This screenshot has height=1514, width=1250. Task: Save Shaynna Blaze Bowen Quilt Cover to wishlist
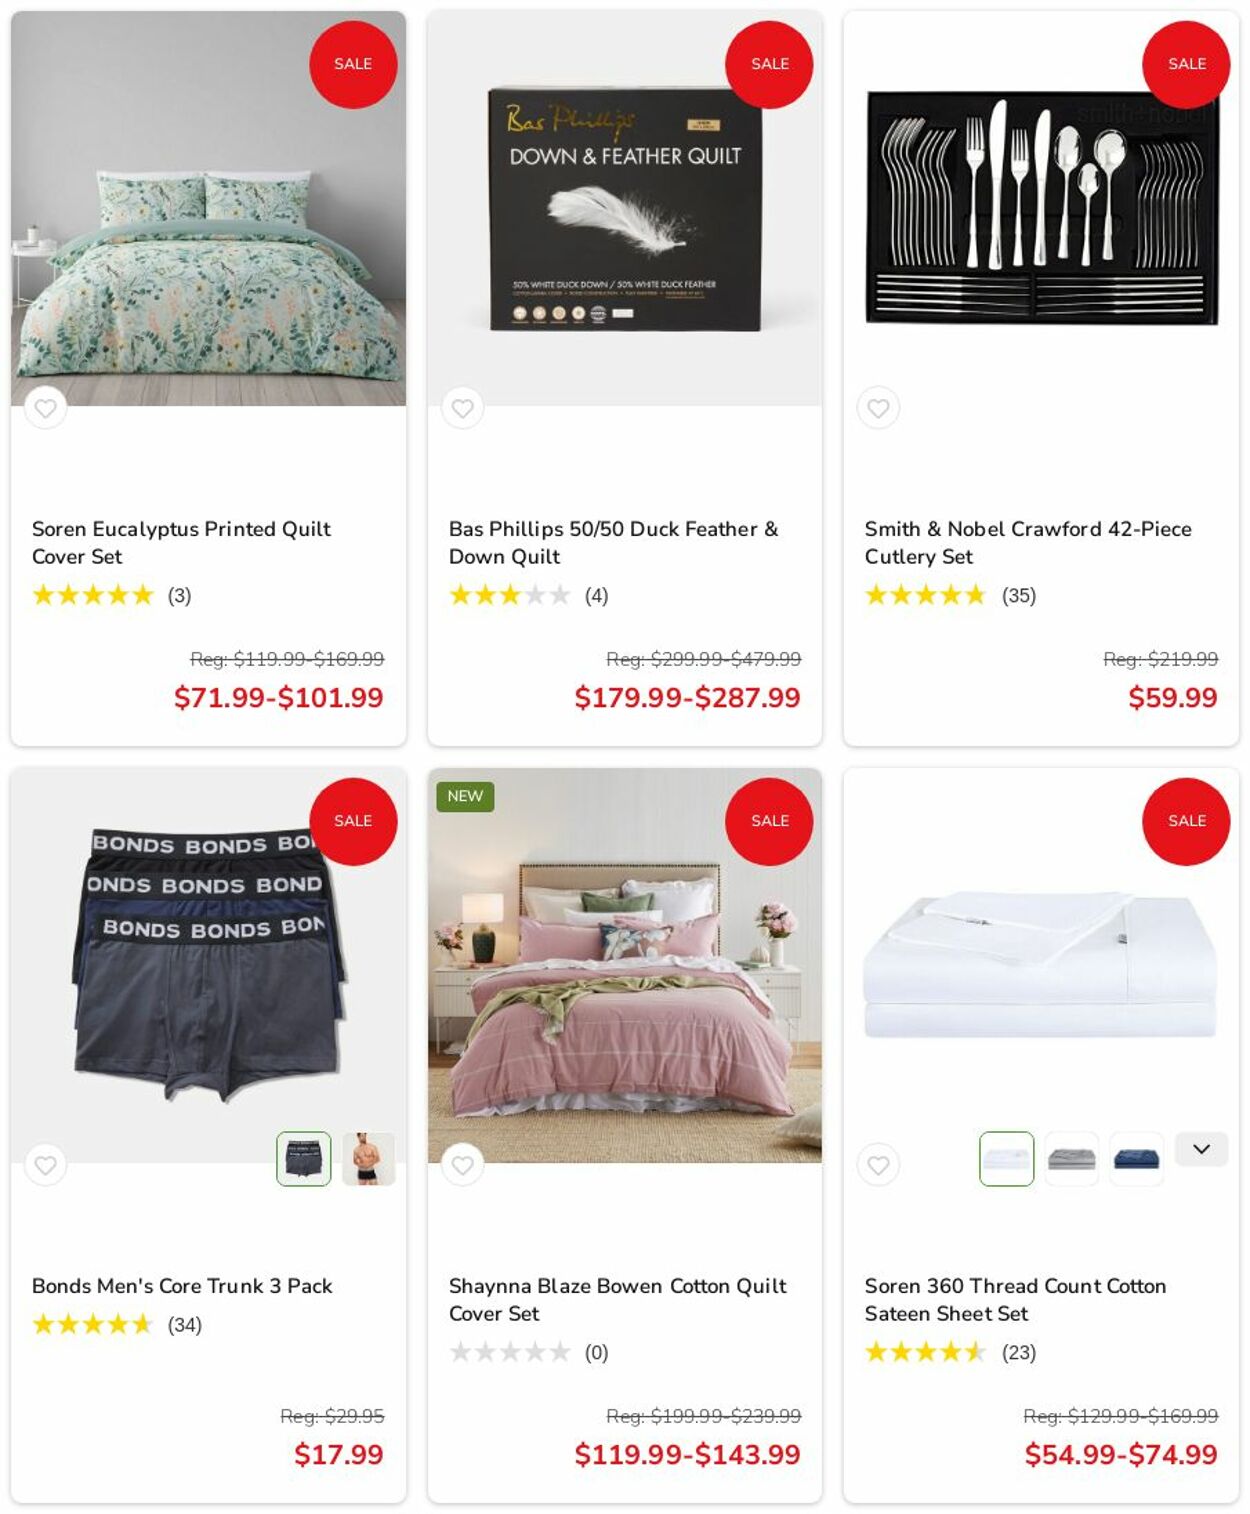pos(462,1165)
